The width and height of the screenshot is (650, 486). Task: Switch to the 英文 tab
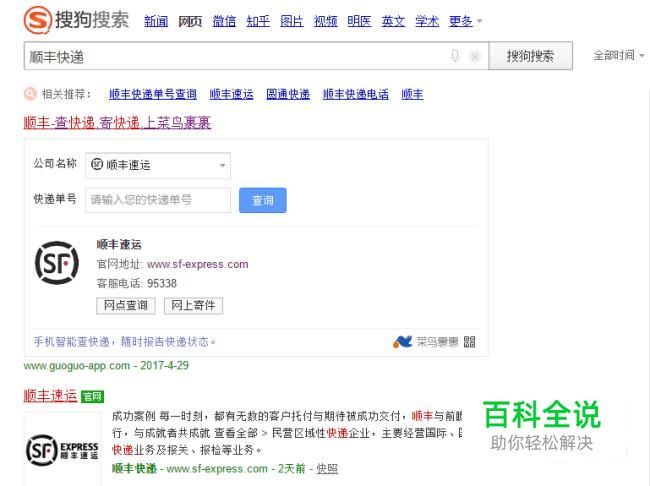pos(393,21)
